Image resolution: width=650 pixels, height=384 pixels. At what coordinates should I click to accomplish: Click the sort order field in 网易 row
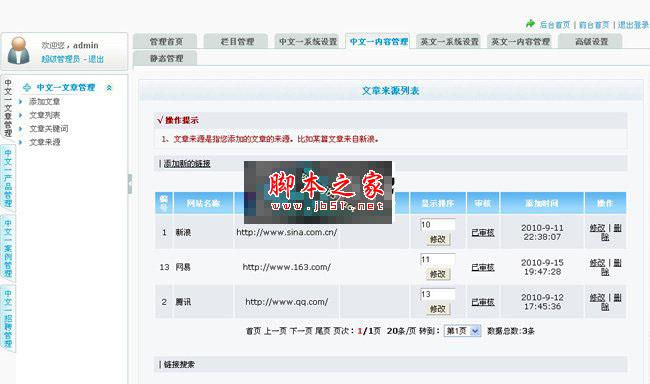(x=438, y=260)
